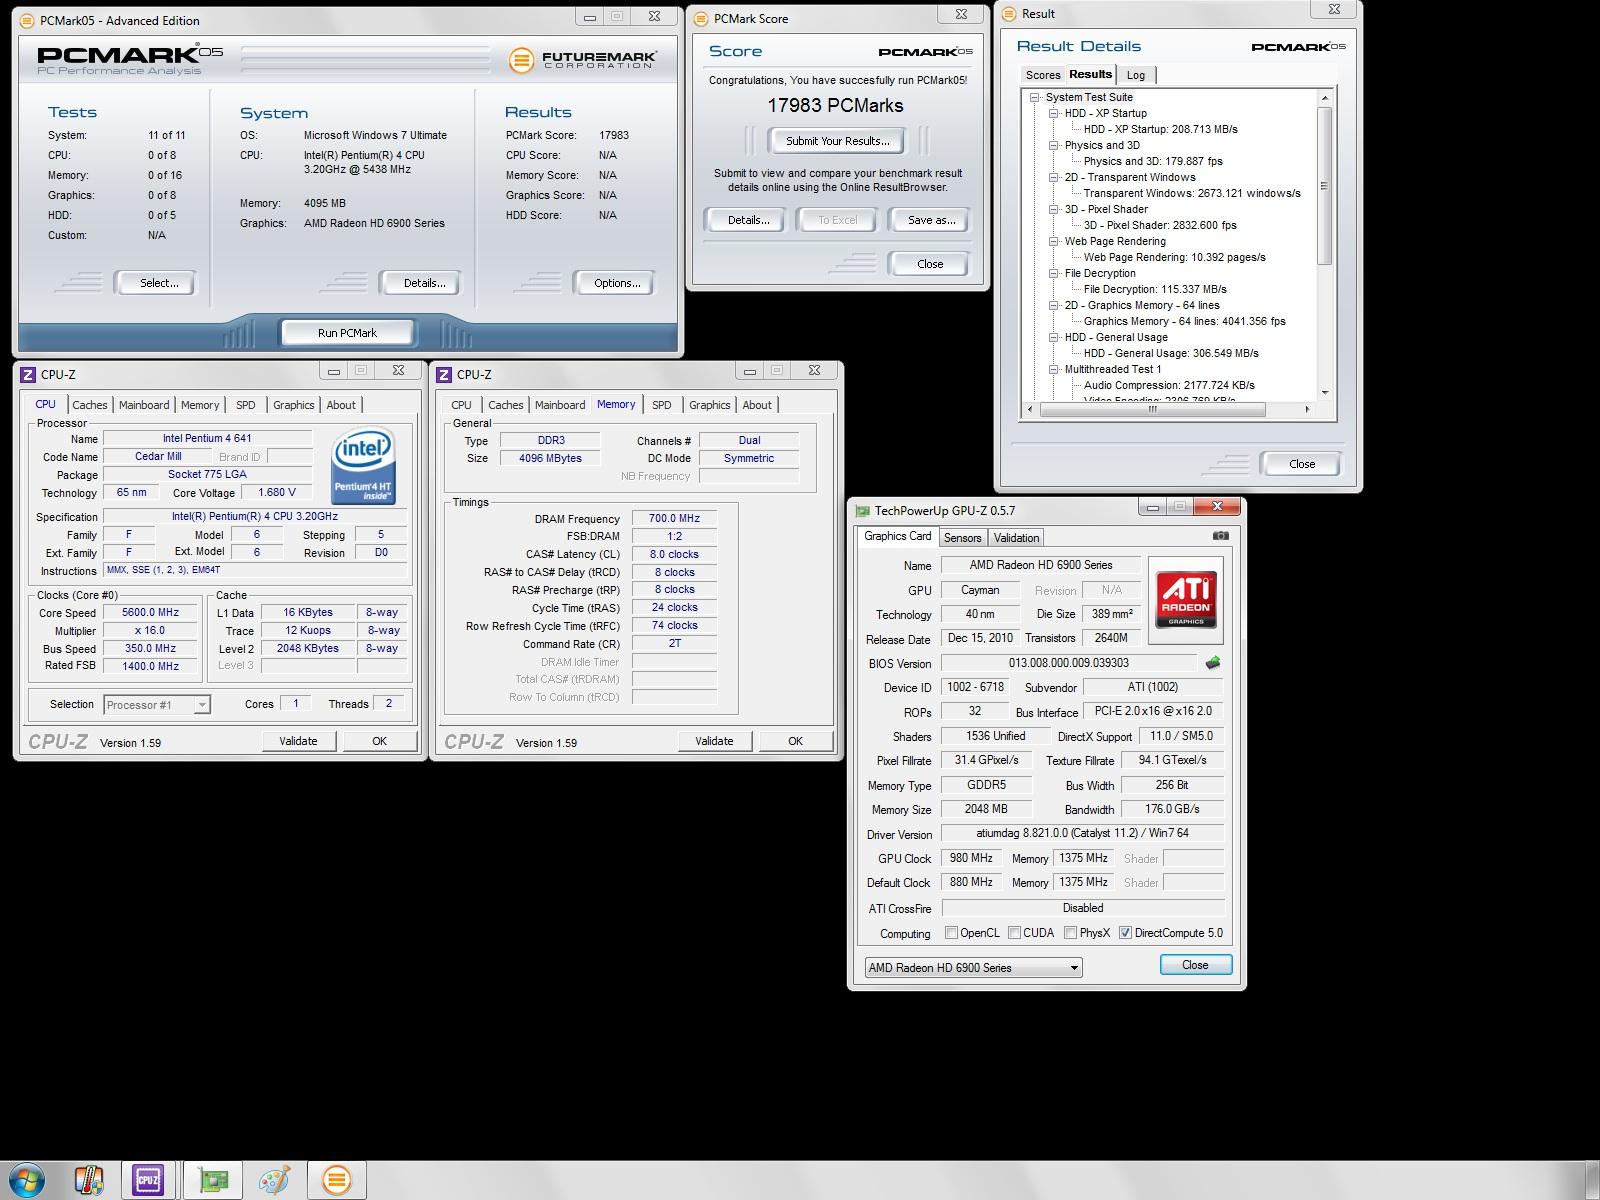The image size is (1600, 1200).
Task: Collapse the File Decryption node
Action: [1054, 273]
